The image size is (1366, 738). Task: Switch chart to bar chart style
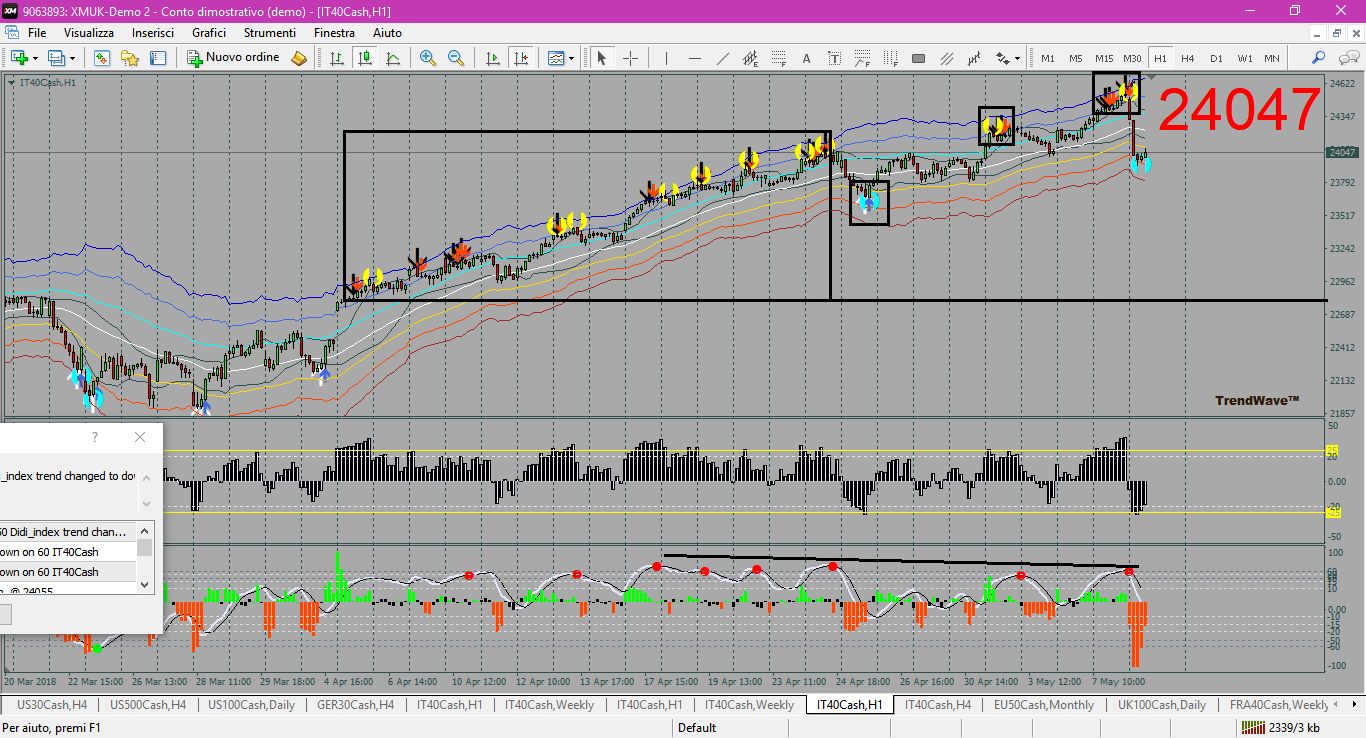337,58
